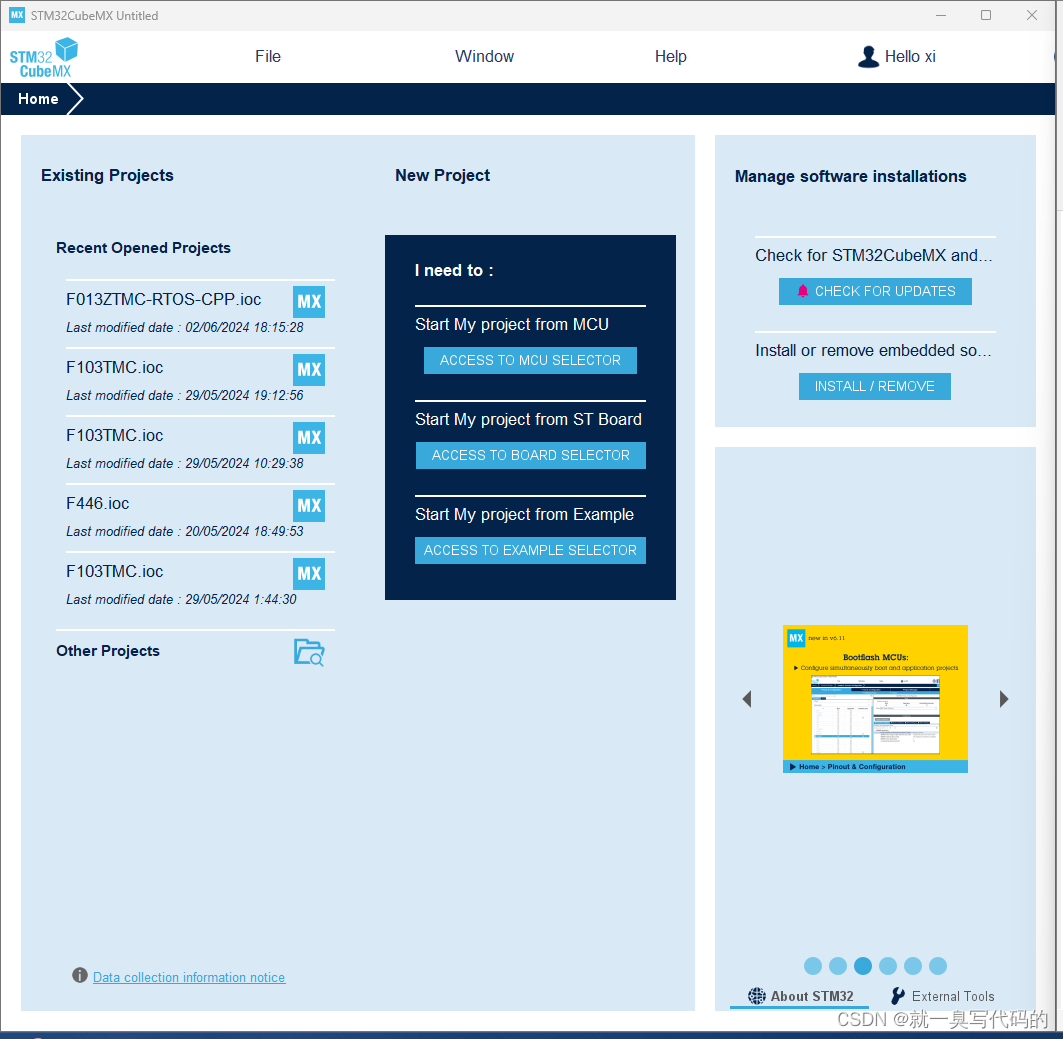This screenshot has width=1063, height=1039.
Task: Show previous slide with left carousel arrow
Action: click(747, 699)
